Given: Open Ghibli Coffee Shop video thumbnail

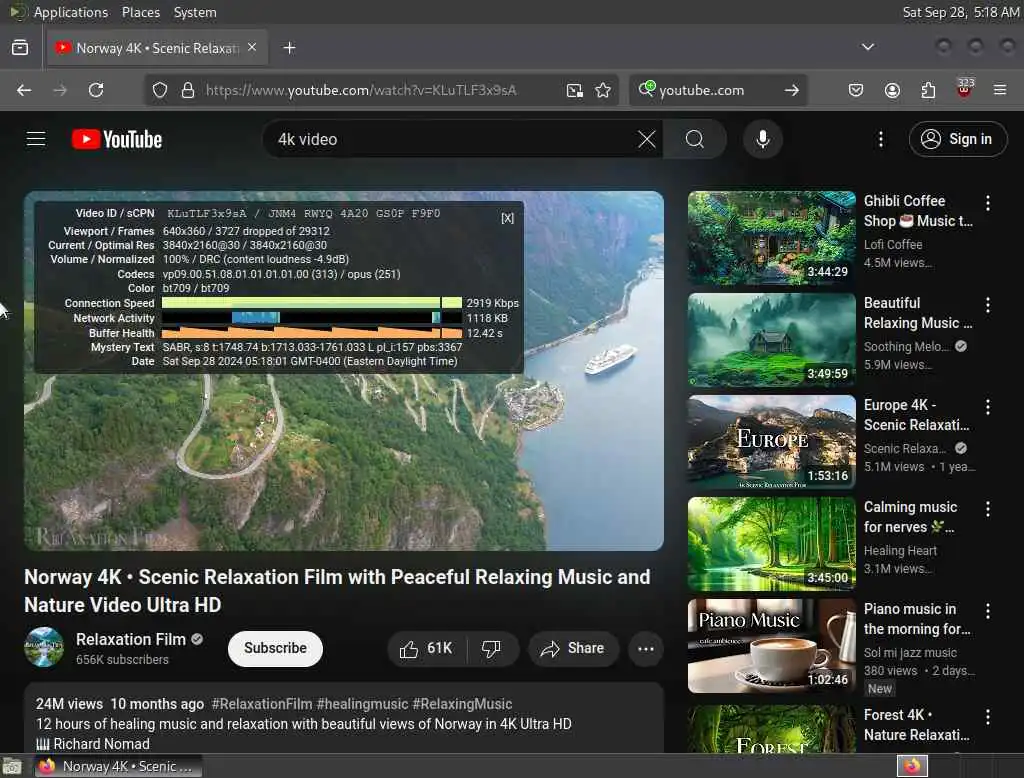Looking at the screenshot, I should (x=771, y=238).
